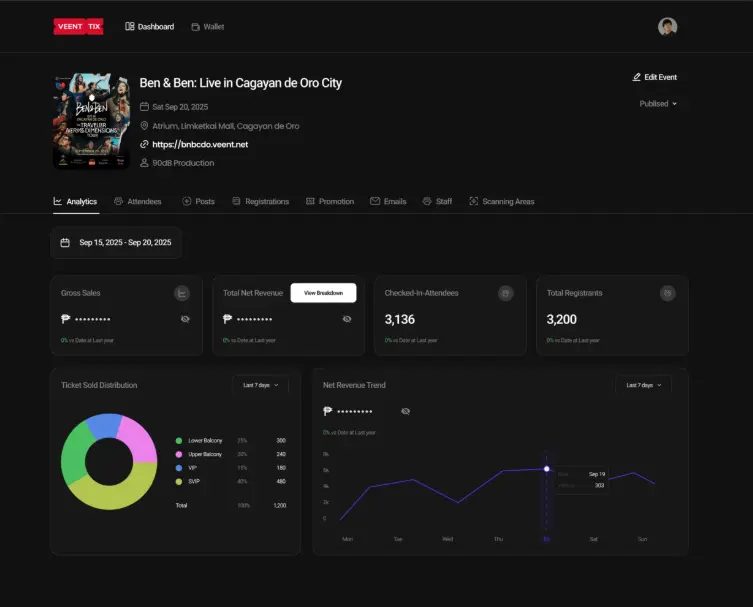
Task: Reveal the hidden Total Net Revenue amount
Action: pos(347,319)
